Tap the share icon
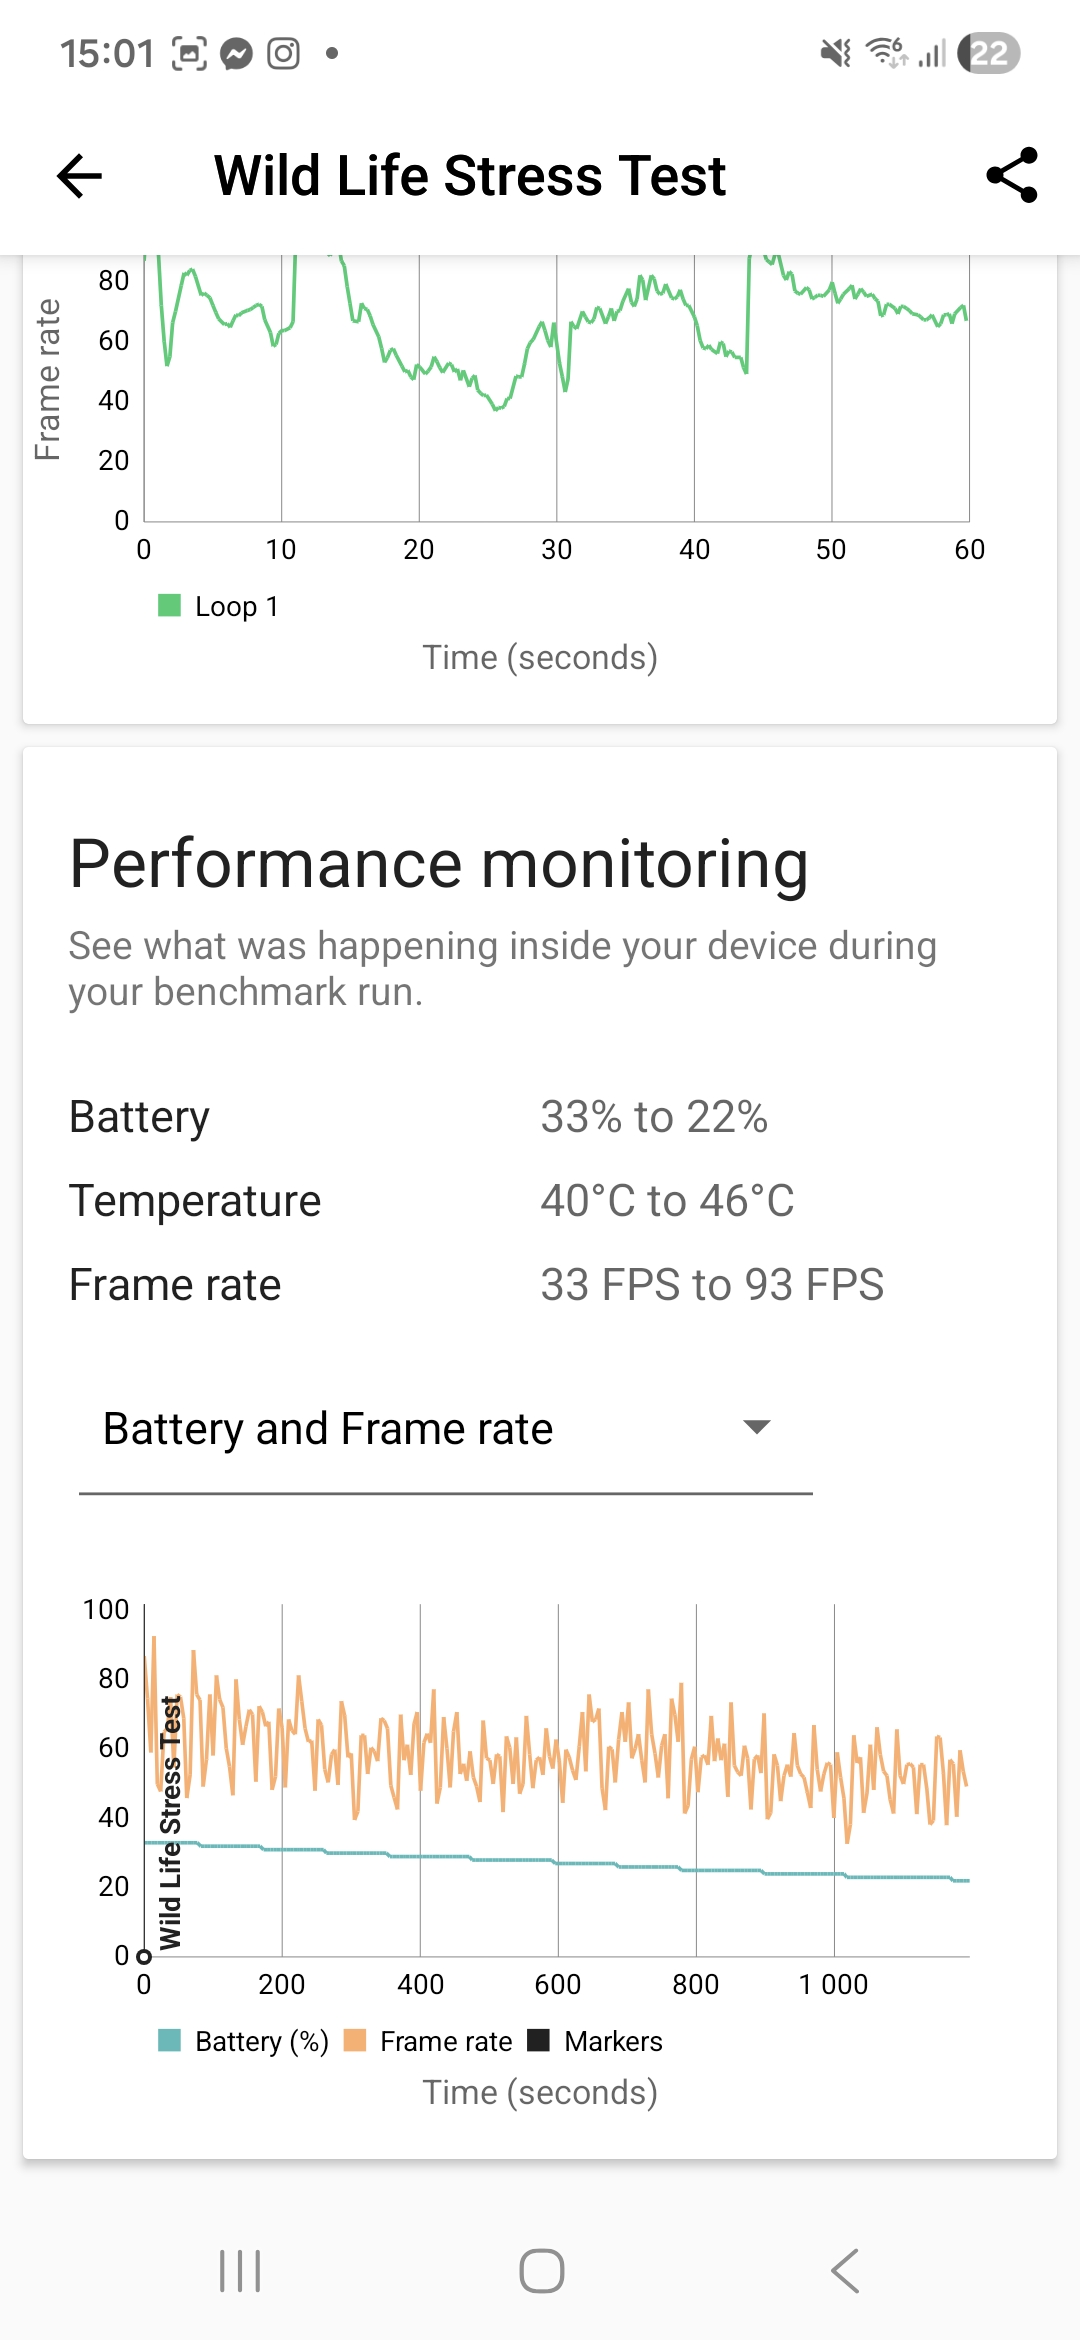1080x2340 pixels. coord(1011,176)
